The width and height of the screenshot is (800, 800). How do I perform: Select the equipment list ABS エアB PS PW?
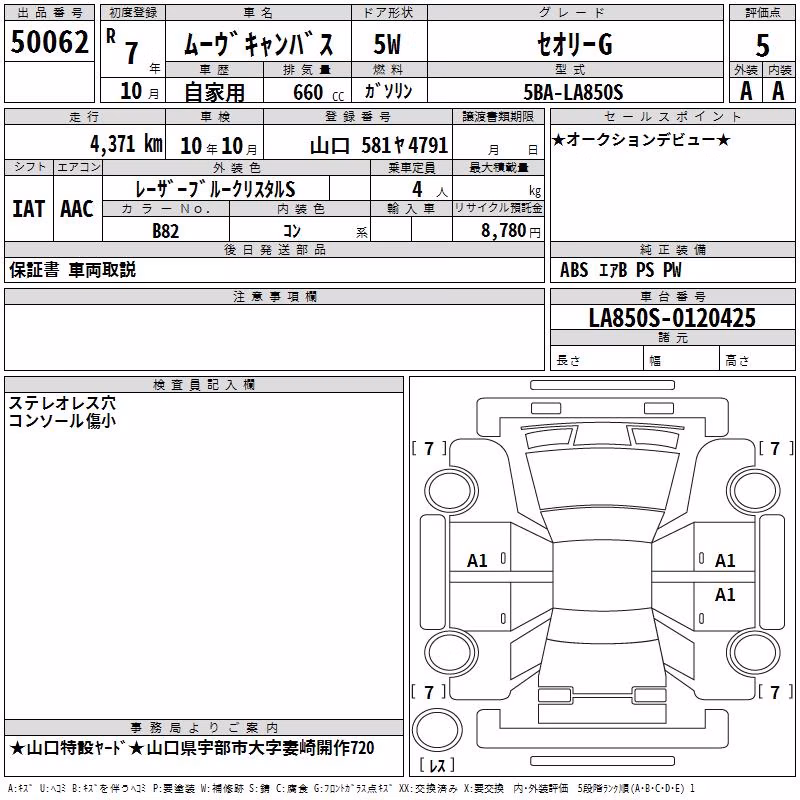pos(620,270)
